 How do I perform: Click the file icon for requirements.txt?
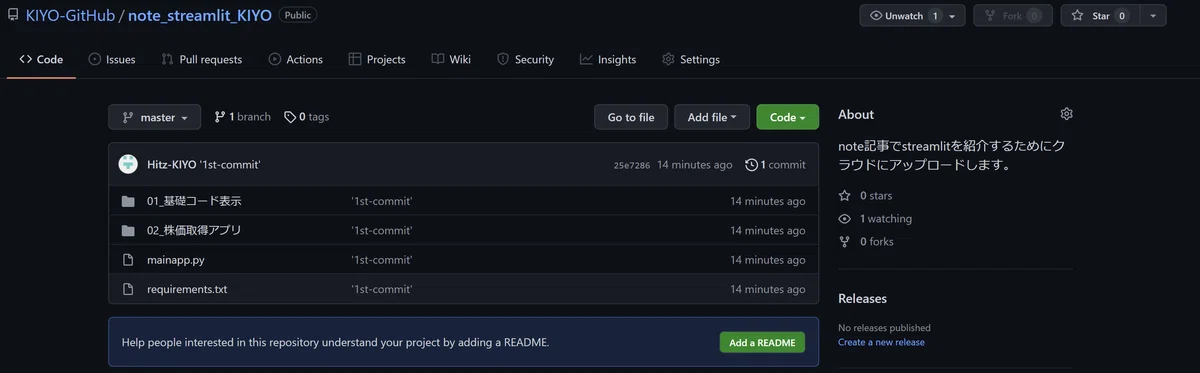tap(128, 289)
